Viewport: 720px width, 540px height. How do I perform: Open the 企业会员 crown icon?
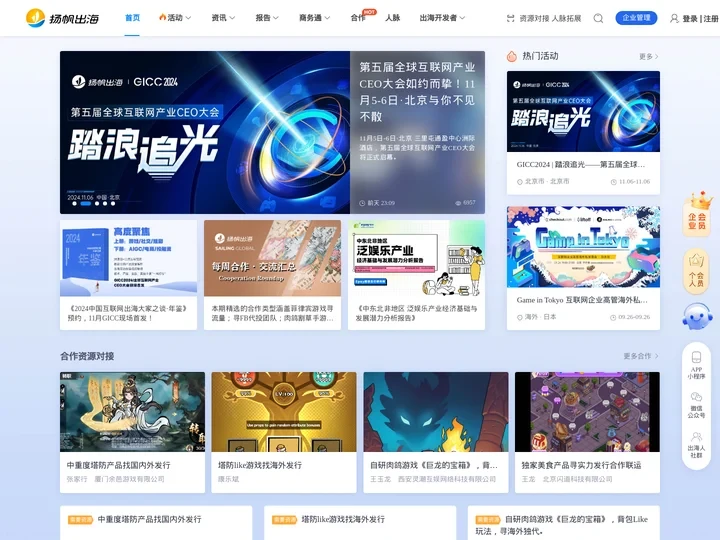click(697, 214)
